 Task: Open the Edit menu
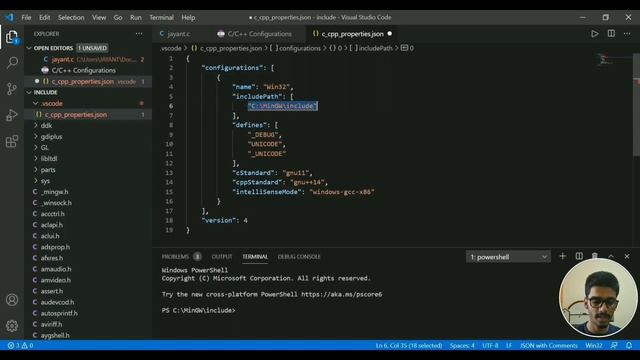coord(44,18)
